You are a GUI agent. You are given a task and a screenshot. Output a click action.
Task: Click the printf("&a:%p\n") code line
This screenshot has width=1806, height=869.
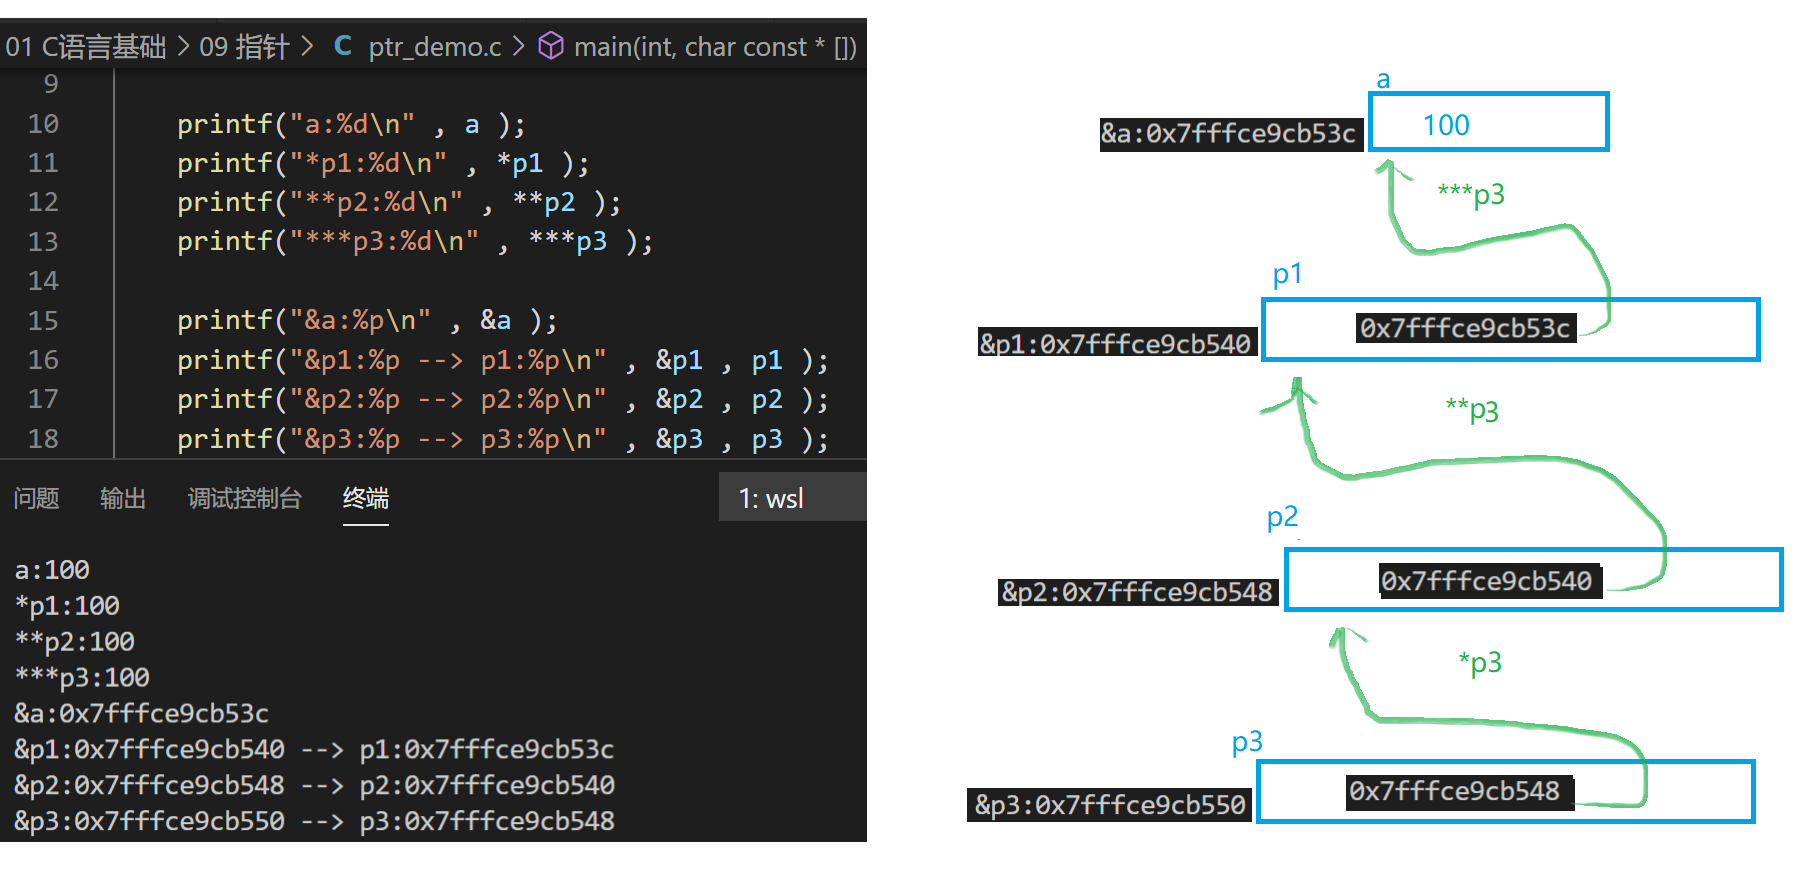[x=367, y=321]
